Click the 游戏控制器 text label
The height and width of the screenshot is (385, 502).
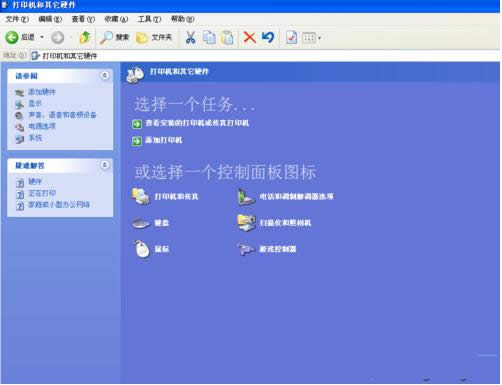(x=278, y=249)
